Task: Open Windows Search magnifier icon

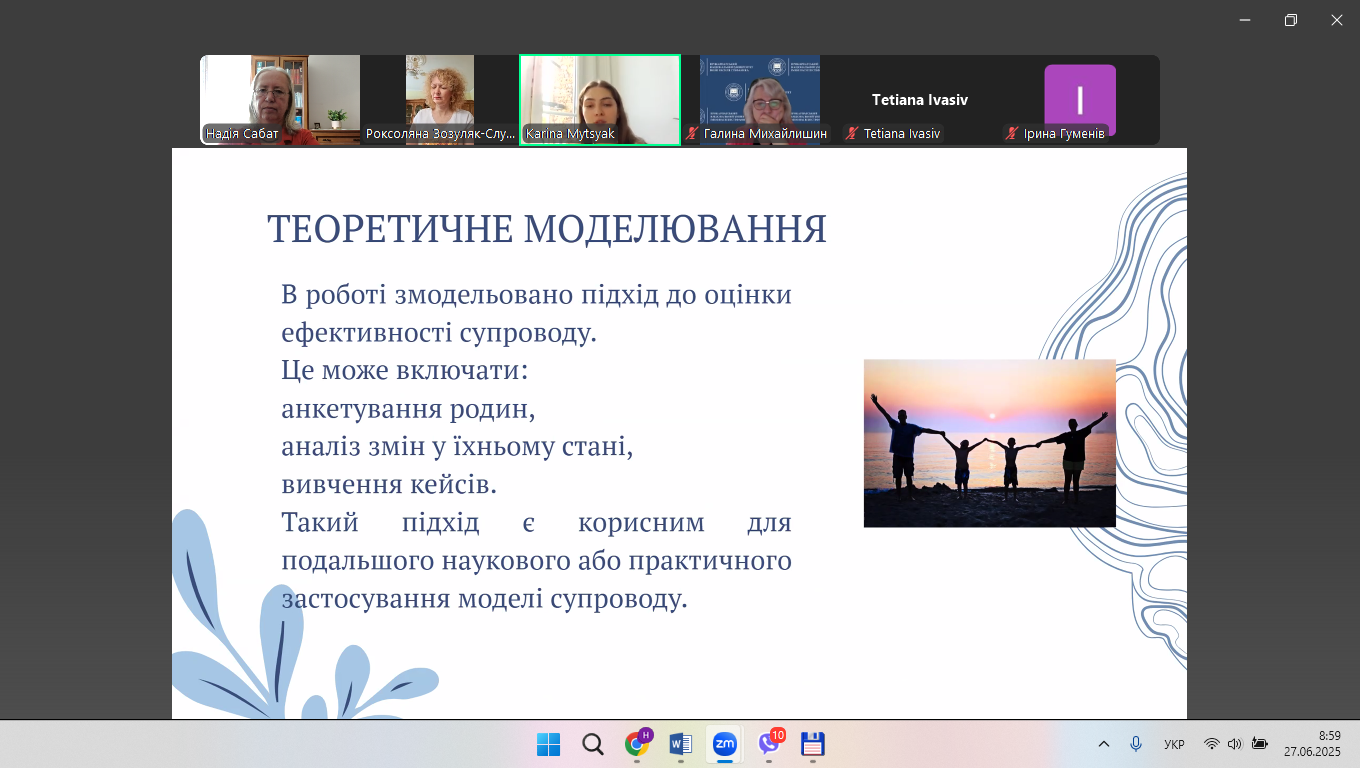Action: 592,744
